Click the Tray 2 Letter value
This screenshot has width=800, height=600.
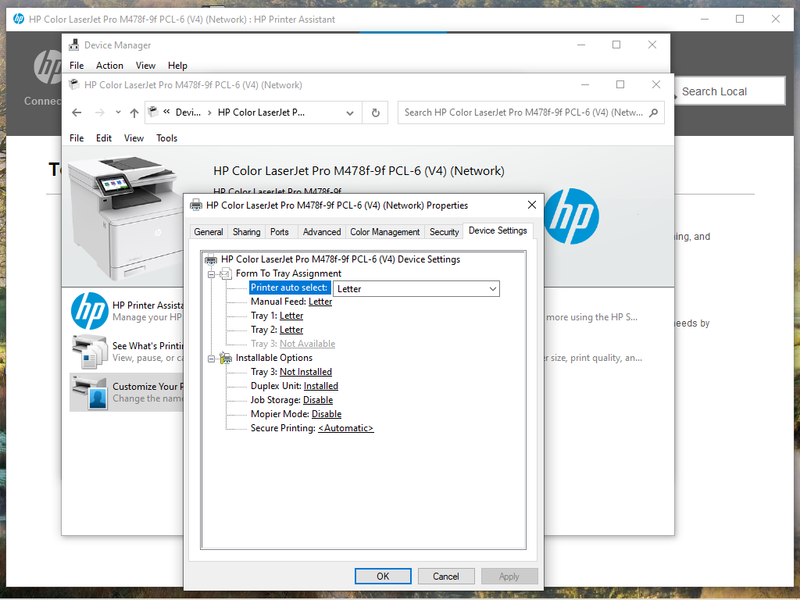pos(291,330)
